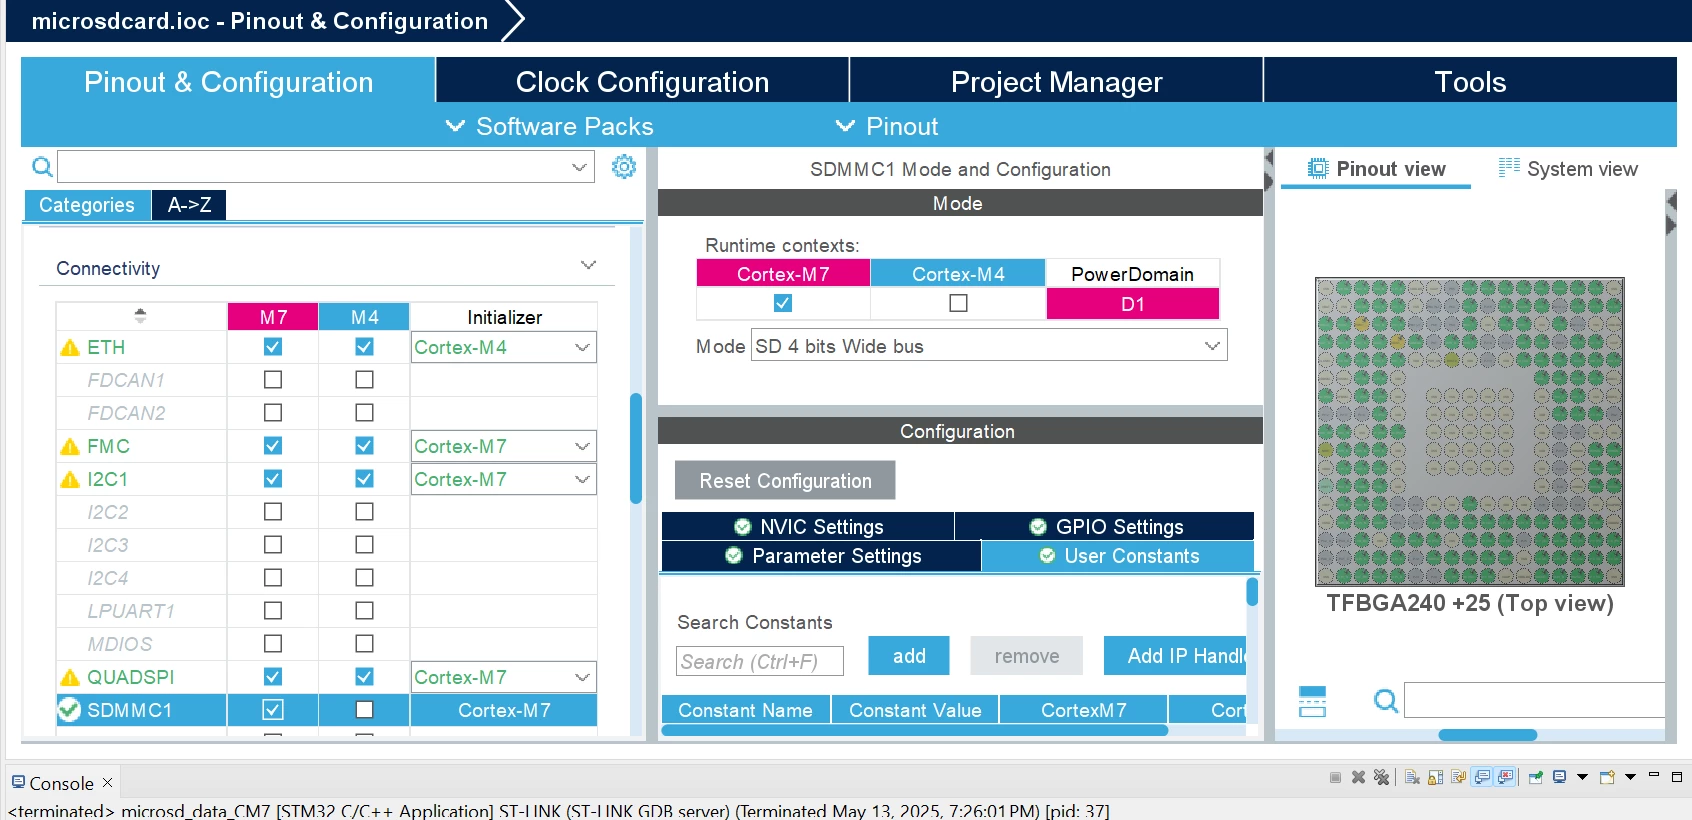Image resolution: width=1692 pixels, height=820 pixels.
Task: Click the pin search magnifier icon under chip view
Action: [x=1386, y=701]
